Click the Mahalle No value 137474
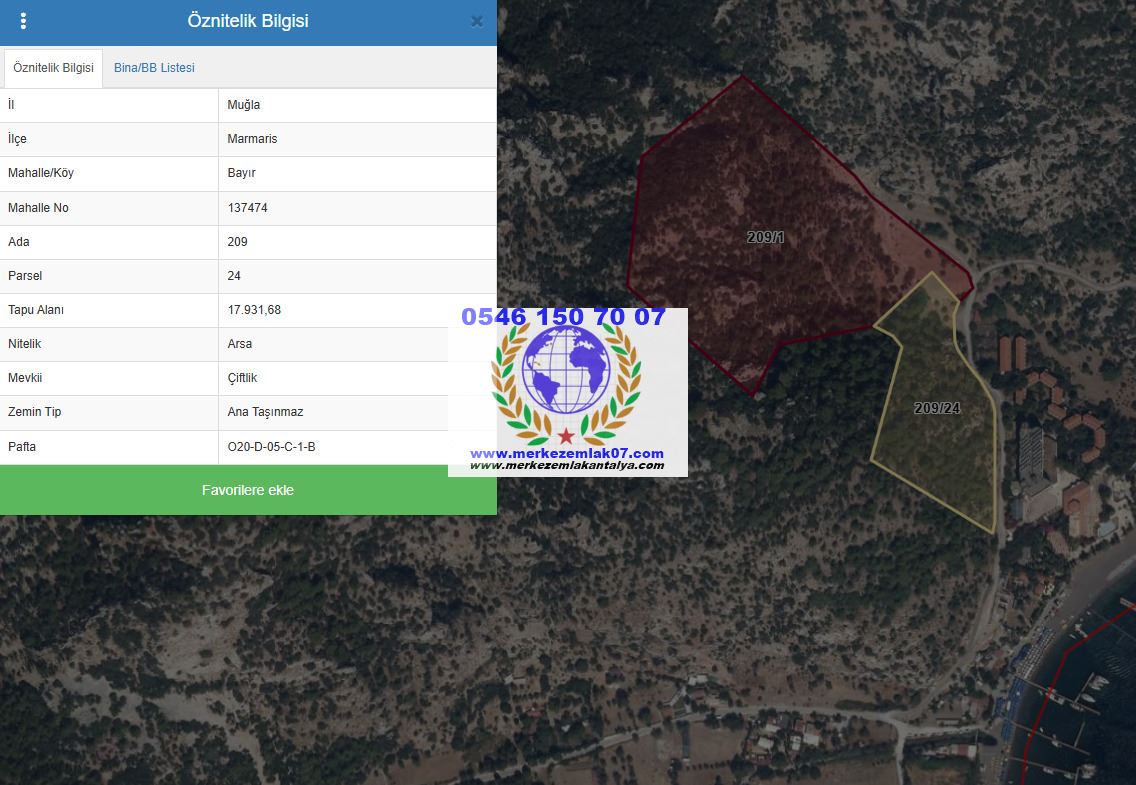This screenshot has width=1136, height=785. click(247, 208)
